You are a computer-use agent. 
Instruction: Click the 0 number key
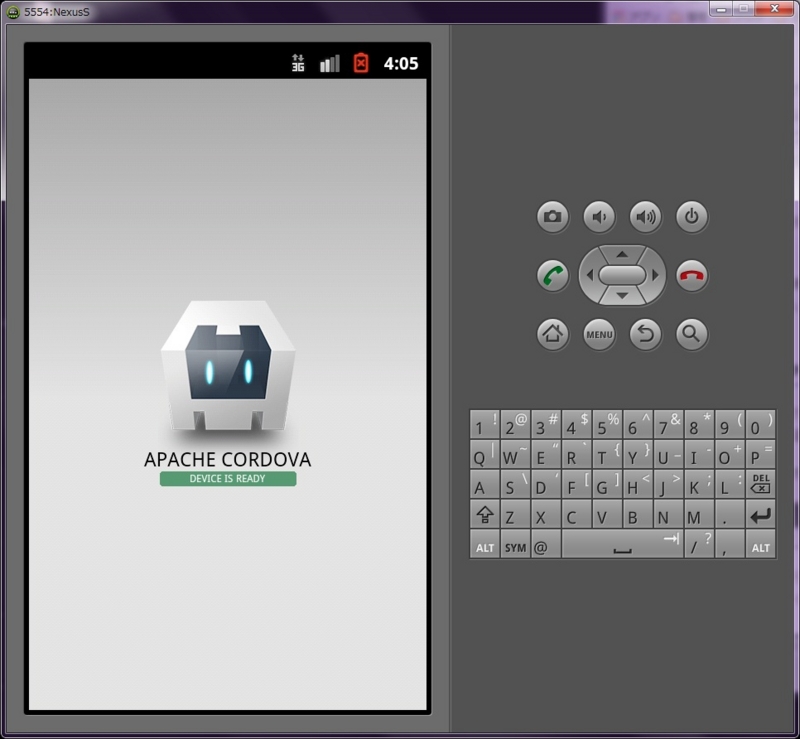[x=760, y=424]
